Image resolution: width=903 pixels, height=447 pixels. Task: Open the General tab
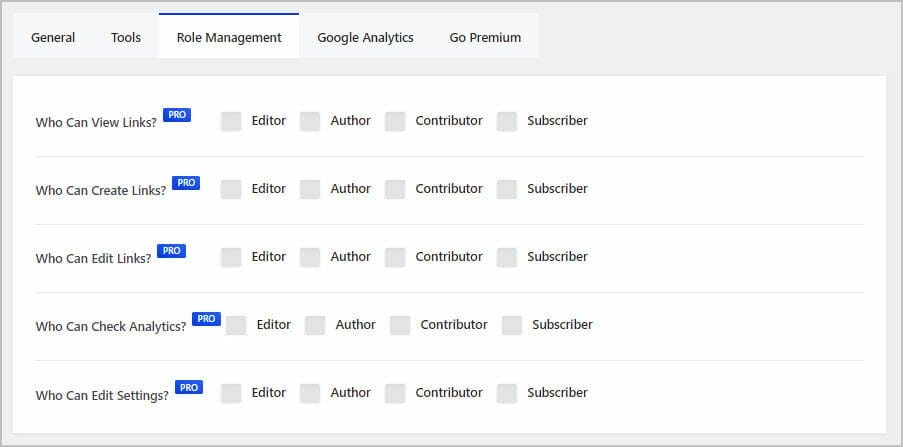coord(53,37)
